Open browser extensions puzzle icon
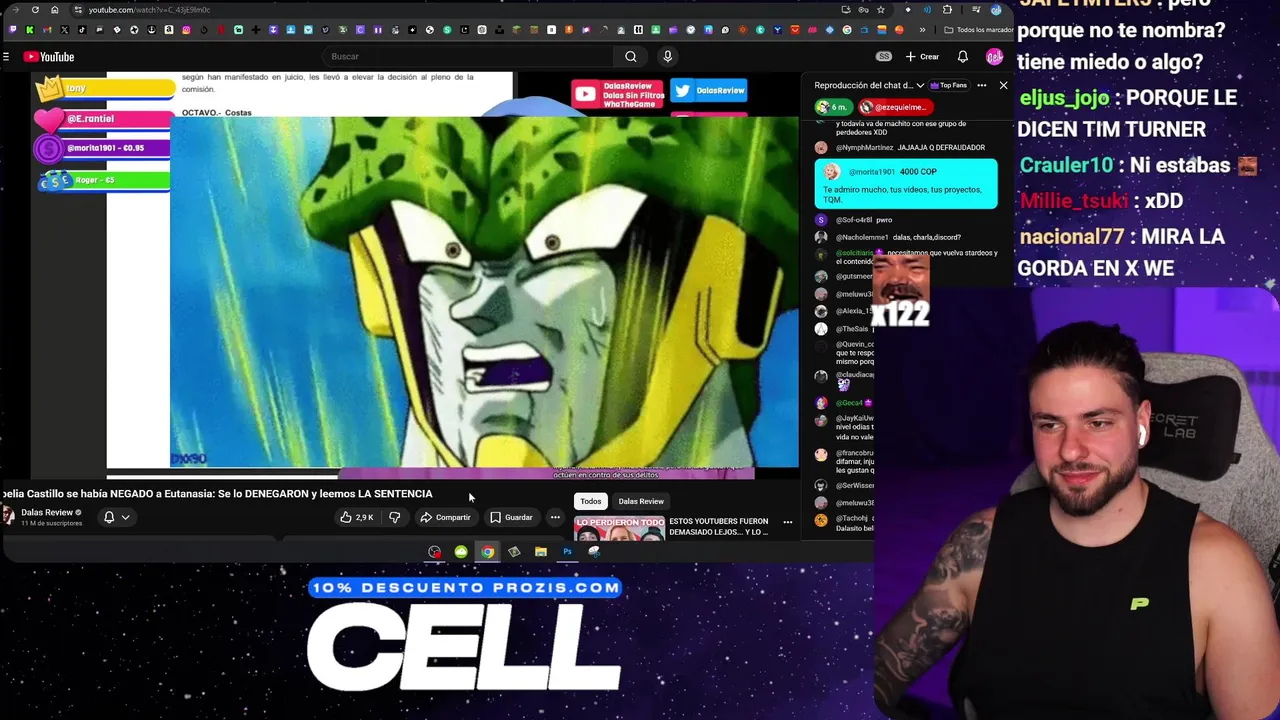Screen dimensions: 1280x720 [x=947, y=10]
